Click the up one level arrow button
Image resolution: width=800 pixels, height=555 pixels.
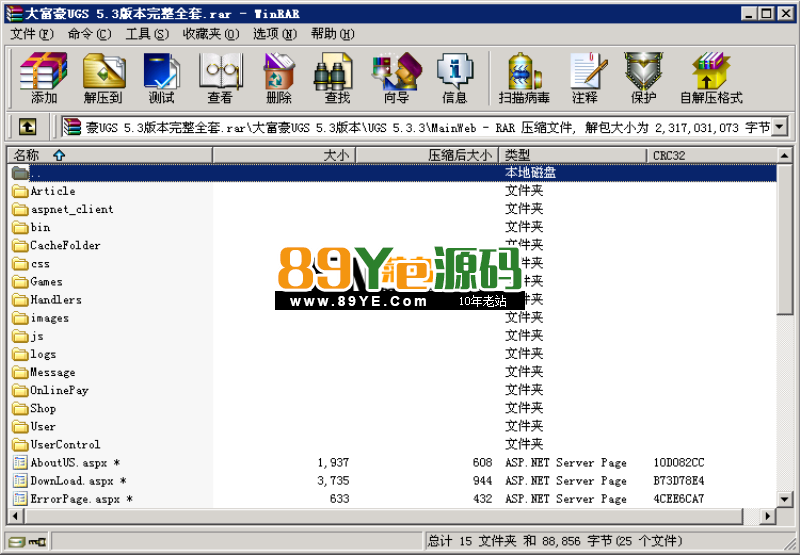(28, 127)
